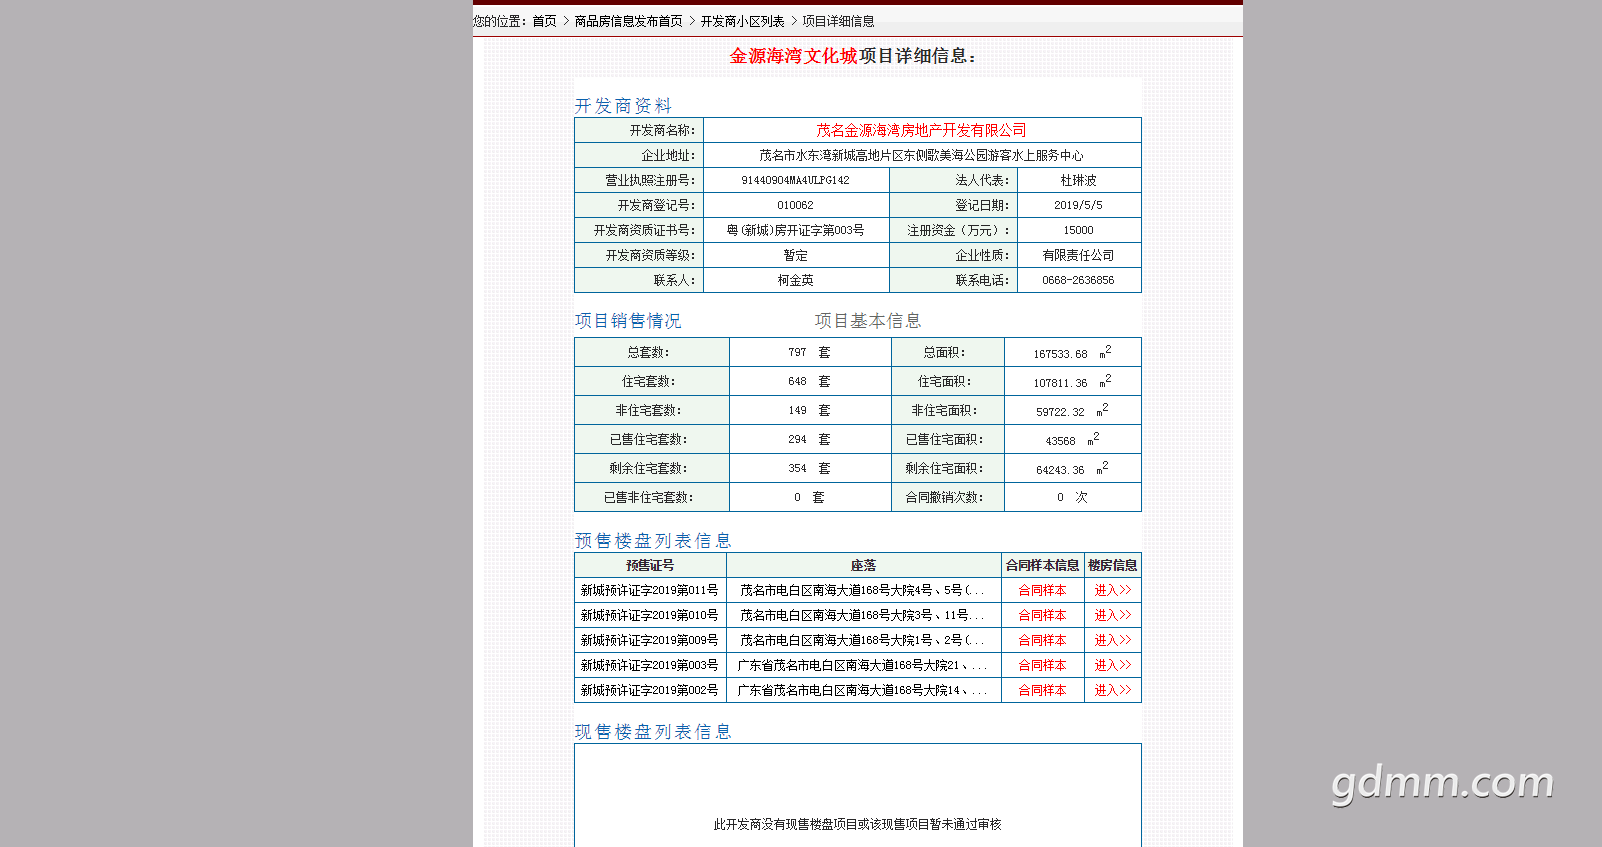Viewport: 1602px width, 847px height.
Task: Click the 合同样本信息 column header
Action: click(1042, 565)
